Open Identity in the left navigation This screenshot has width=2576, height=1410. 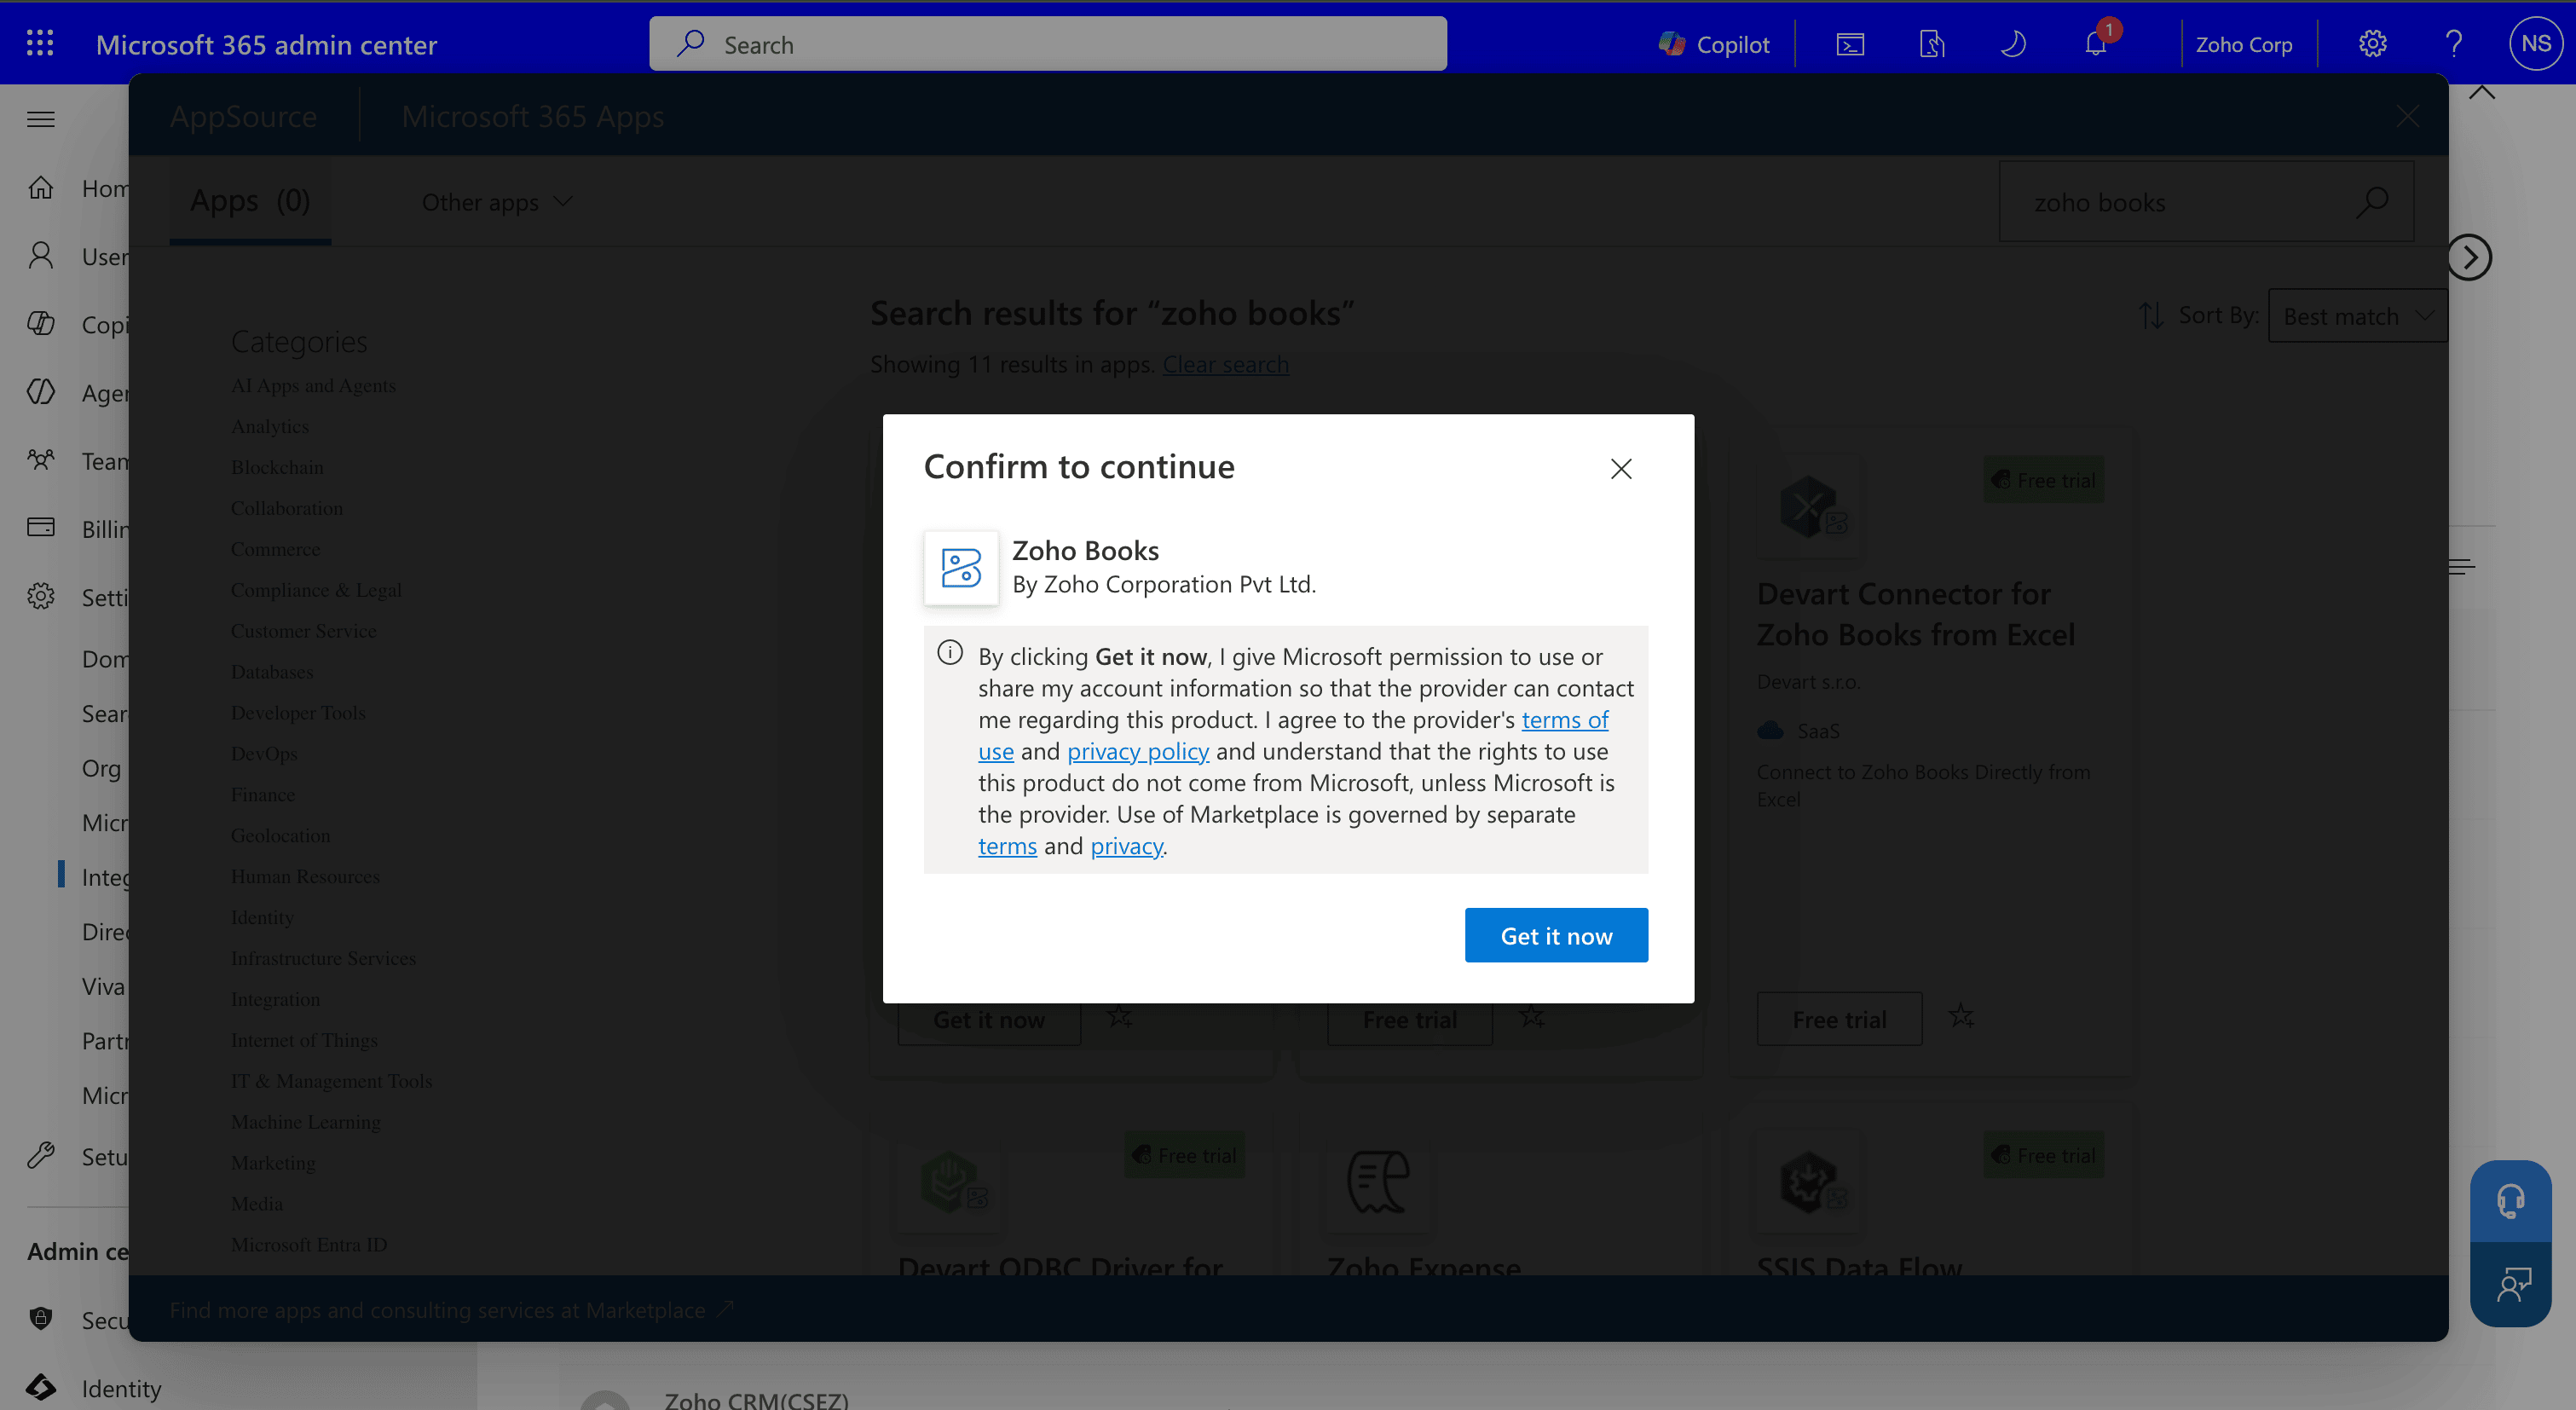(x=121, y=1388)
